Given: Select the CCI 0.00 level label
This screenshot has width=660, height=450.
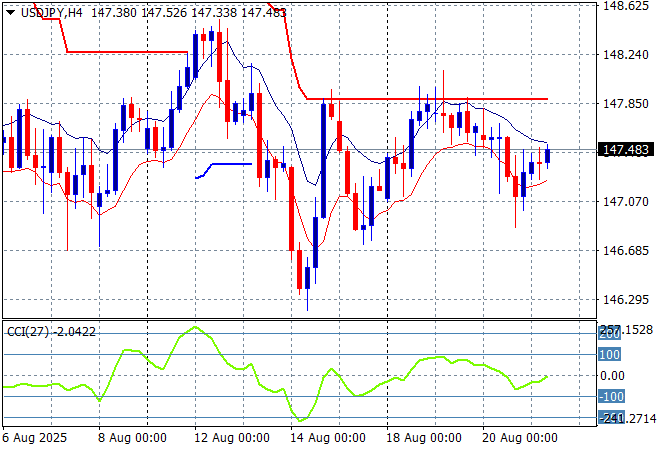Looking at the screenshot, I should pos(612,375).
